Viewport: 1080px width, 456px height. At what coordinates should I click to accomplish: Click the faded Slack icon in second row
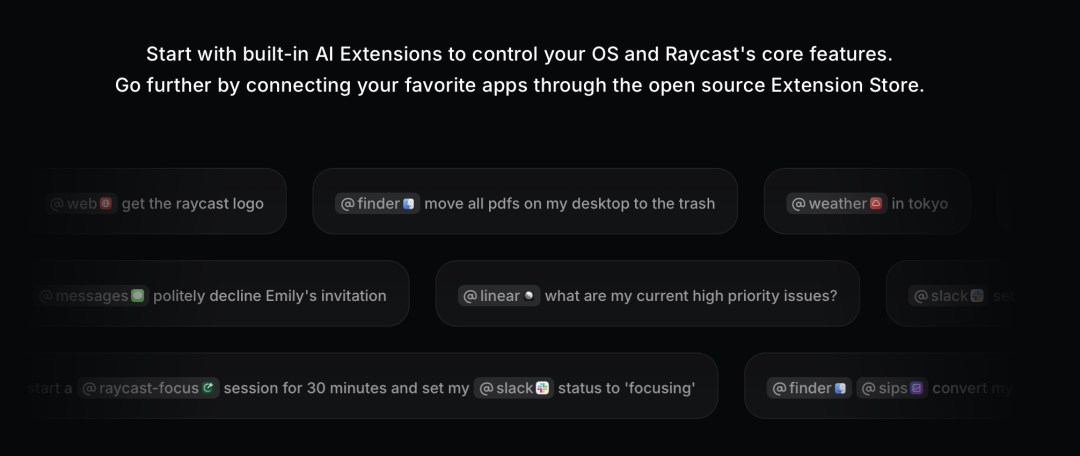(977, 296)
